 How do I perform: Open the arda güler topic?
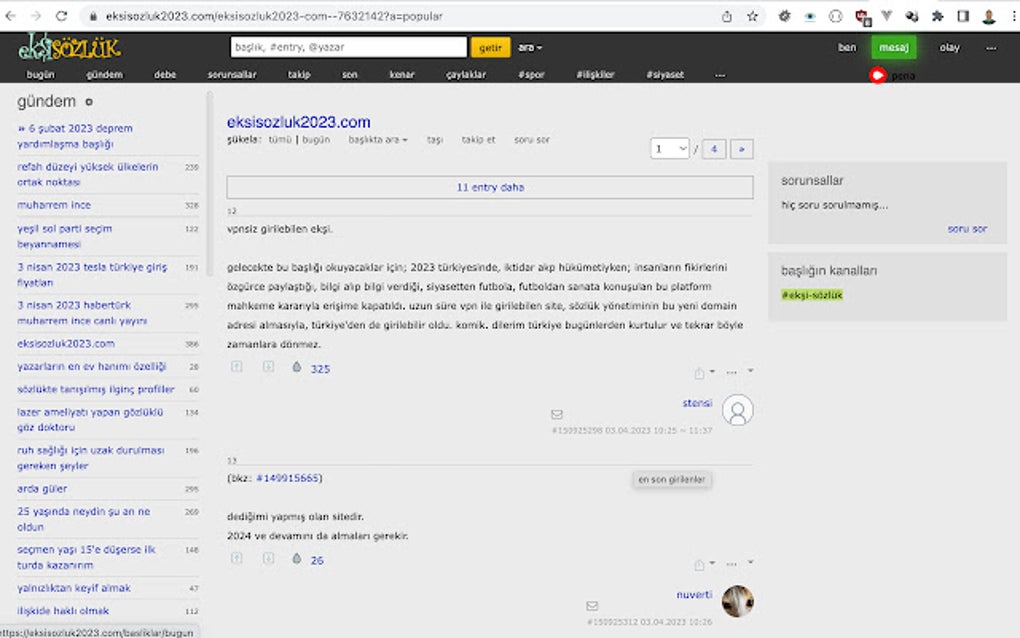tap(42, 488)
